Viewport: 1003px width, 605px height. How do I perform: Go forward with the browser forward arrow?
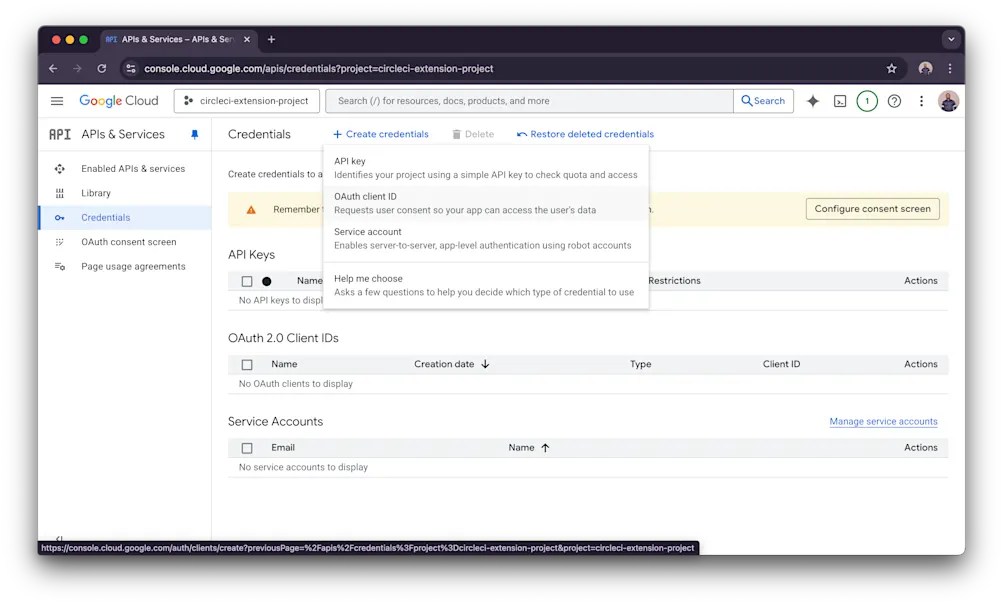point(77,68)
